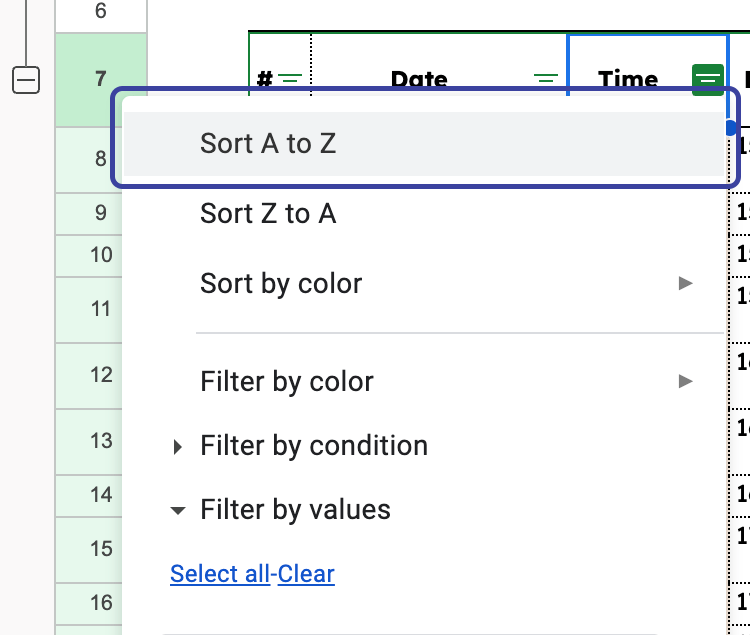750x635 pixels.
Task: Select row 7 header
Action: 100,79
